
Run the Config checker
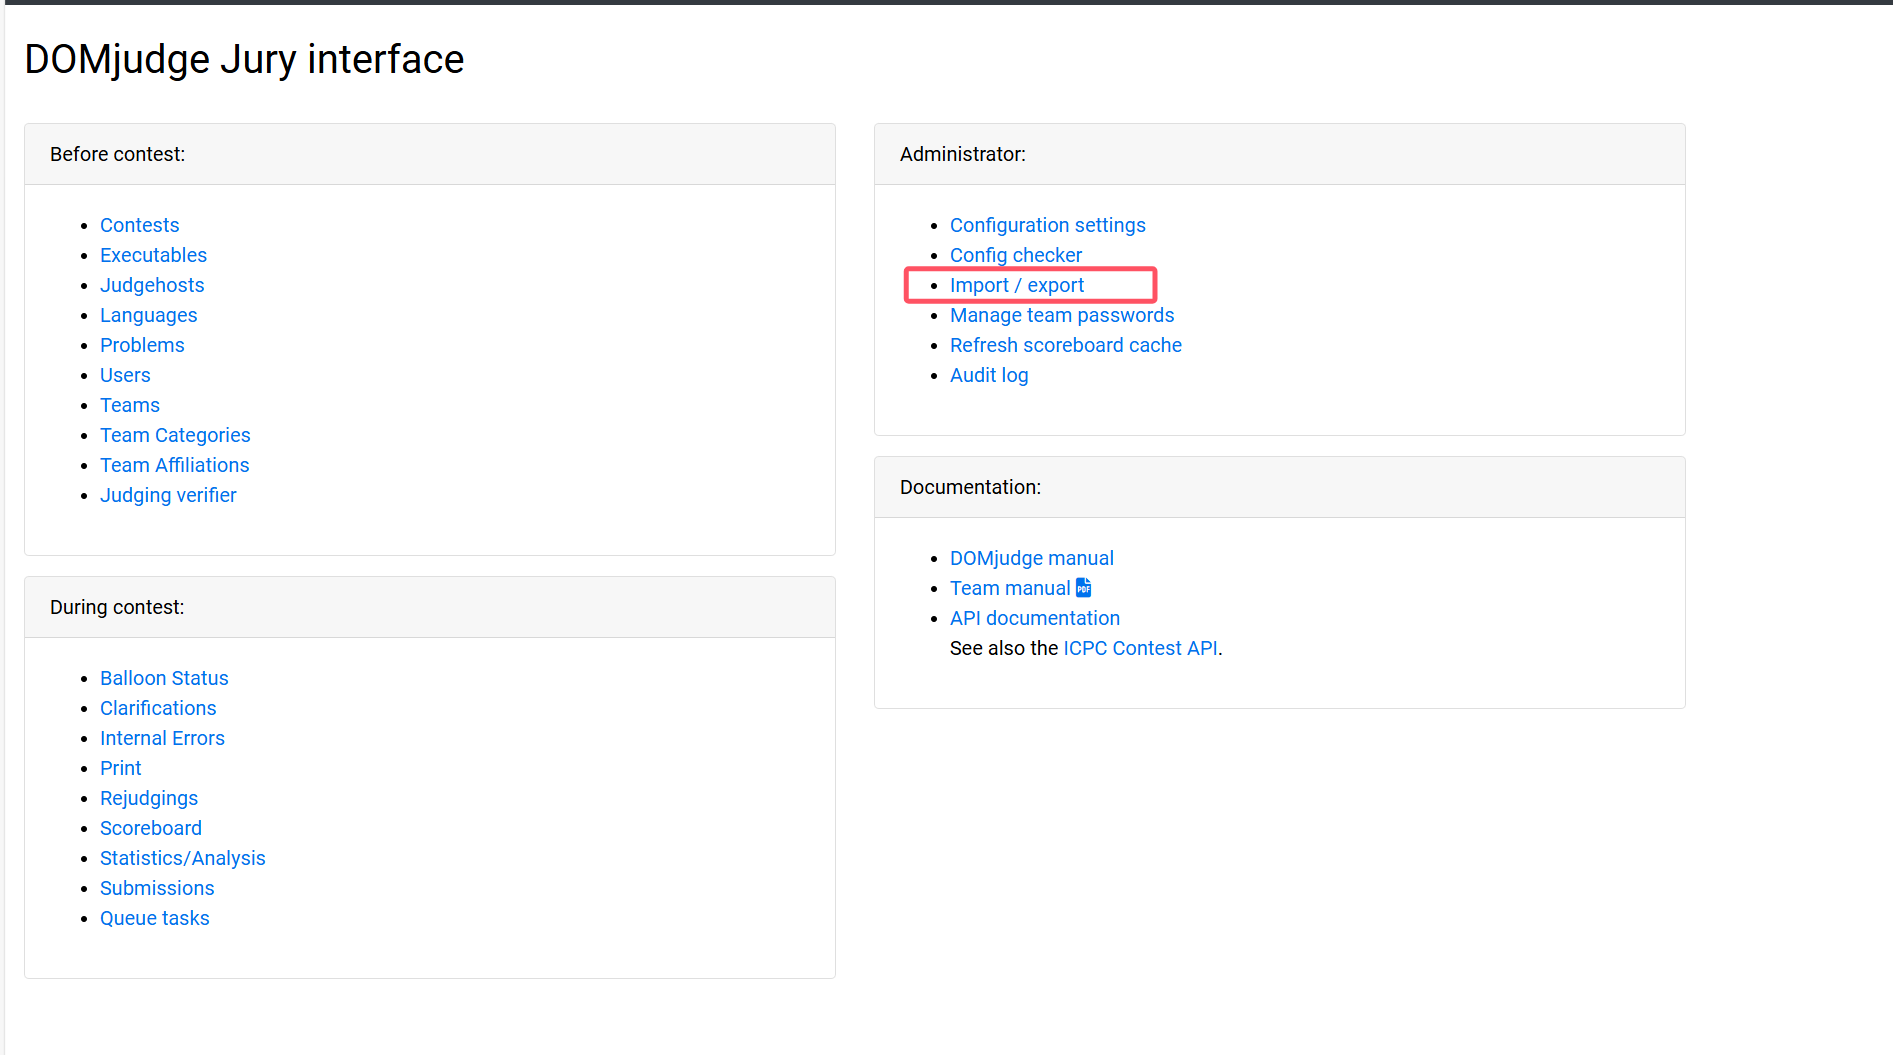pos(1015,255)
